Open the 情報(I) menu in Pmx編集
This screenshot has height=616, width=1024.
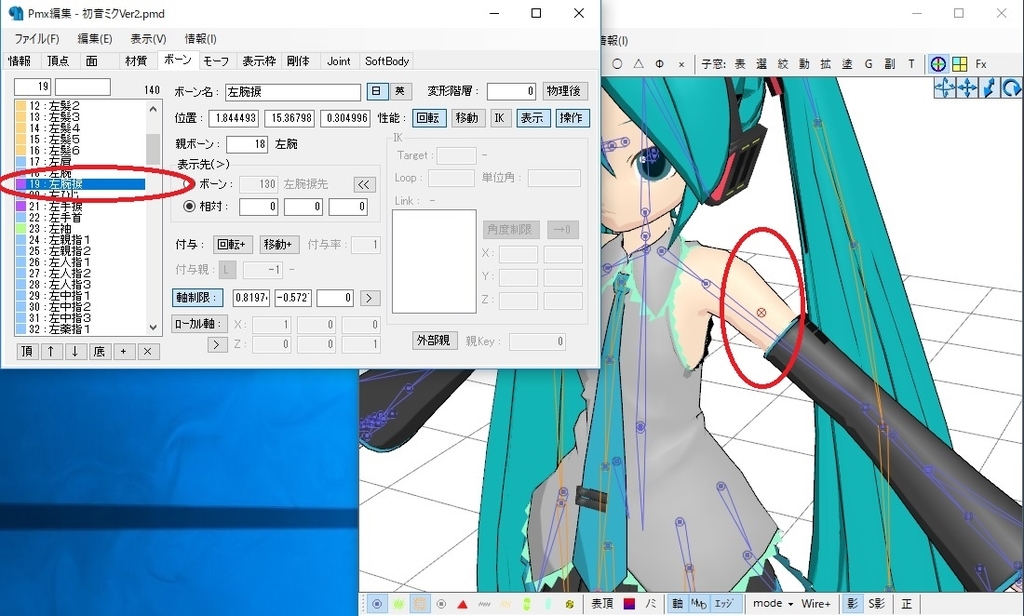point(200,39)
